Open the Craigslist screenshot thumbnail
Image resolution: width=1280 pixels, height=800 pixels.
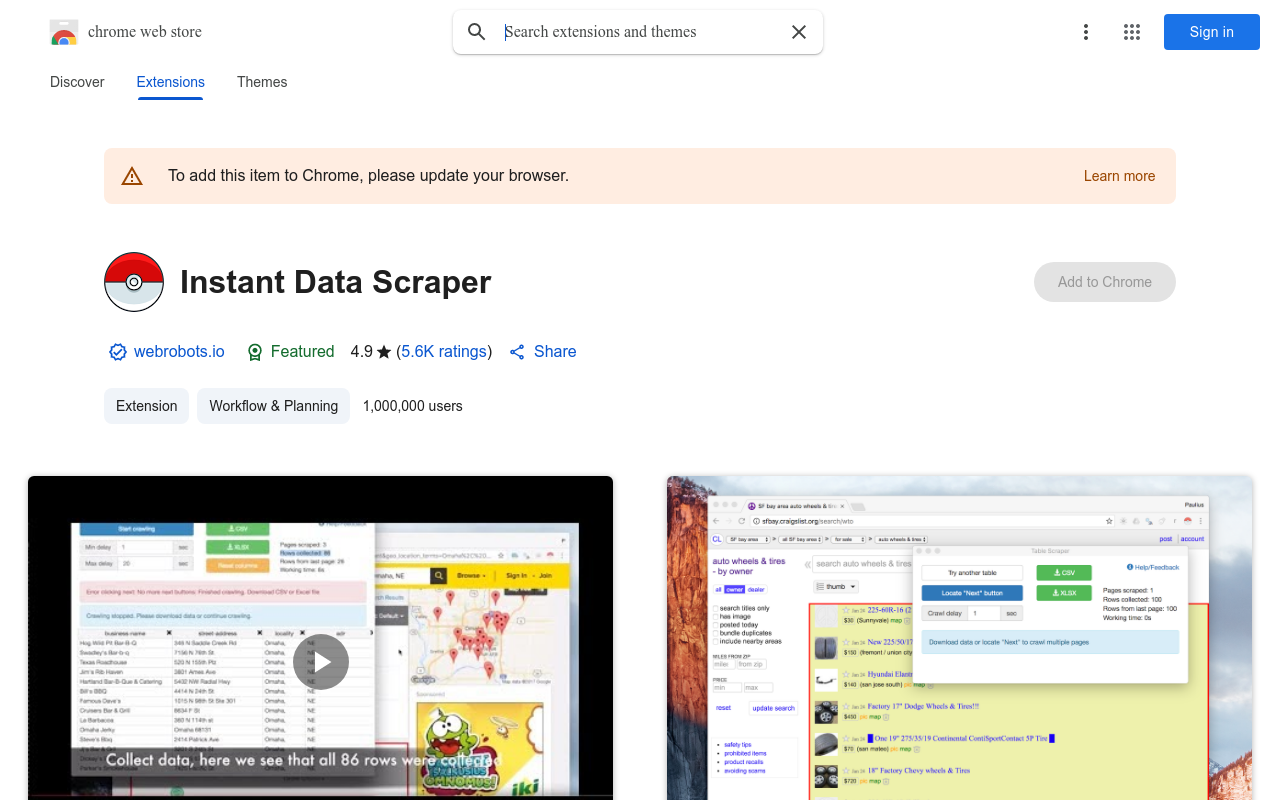(960, 638)
